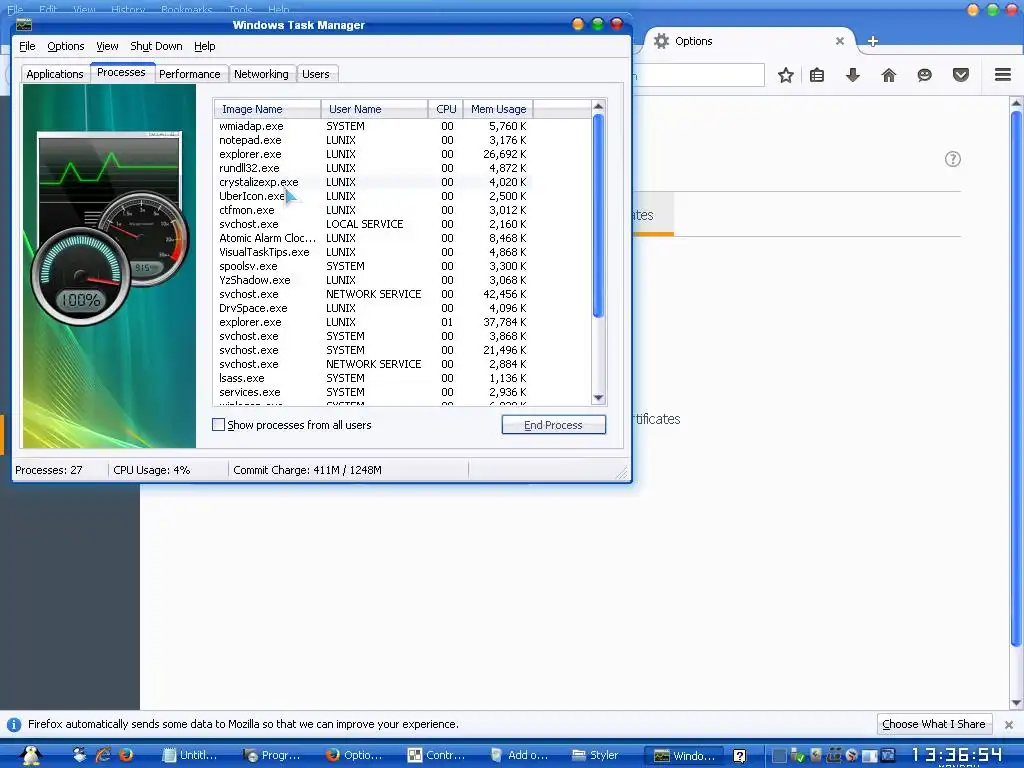Switch to the Styler taskbar button
This screenshot has width=1024, height=768.
(x=595, y=756)
